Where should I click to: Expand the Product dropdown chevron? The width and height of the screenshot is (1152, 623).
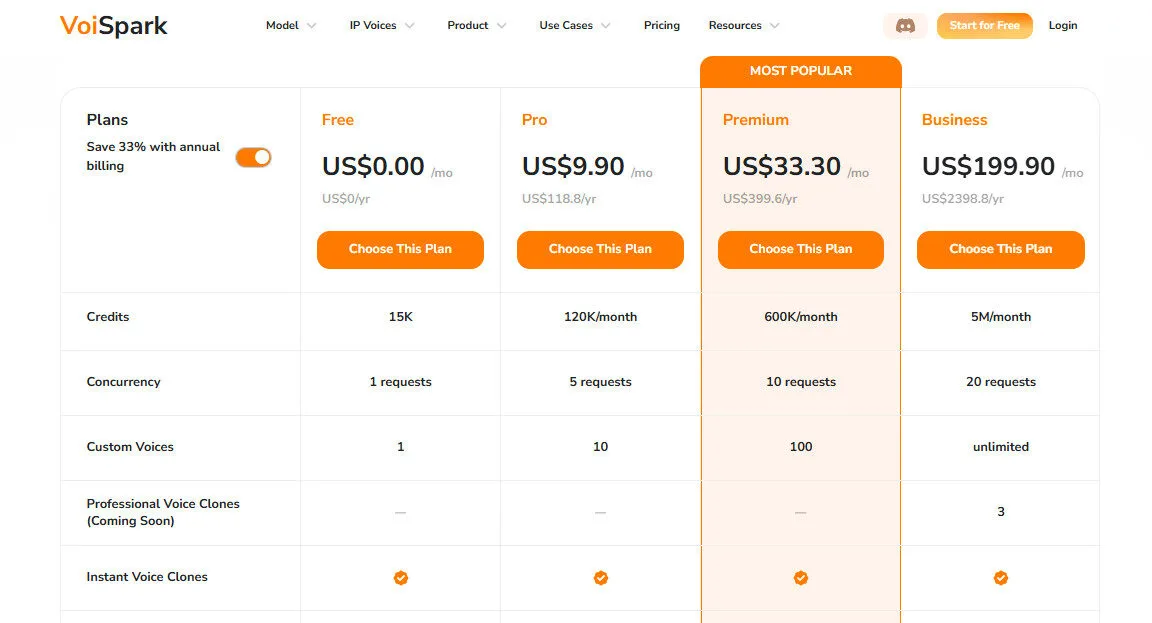click(502, 26)
